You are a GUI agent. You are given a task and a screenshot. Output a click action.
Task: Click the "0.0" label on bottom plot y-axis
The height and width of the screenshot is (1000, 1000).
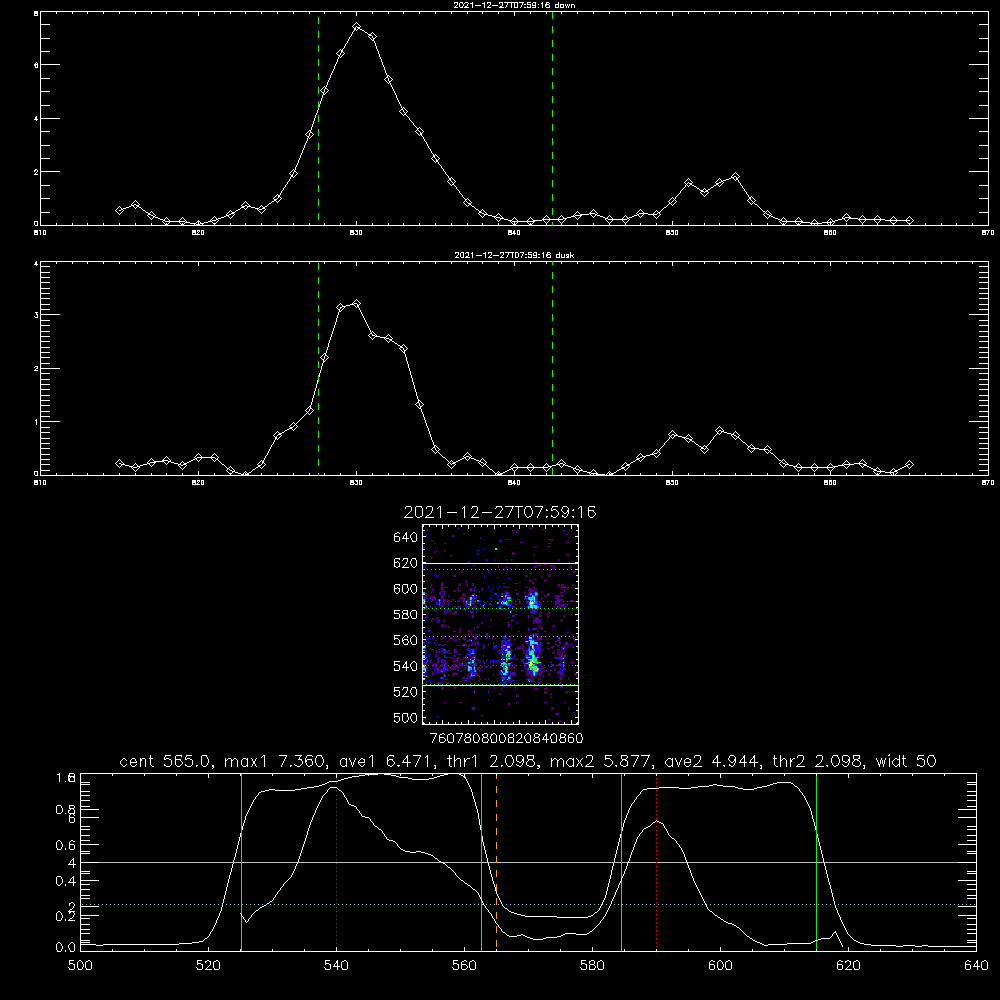tap(66, 948)
